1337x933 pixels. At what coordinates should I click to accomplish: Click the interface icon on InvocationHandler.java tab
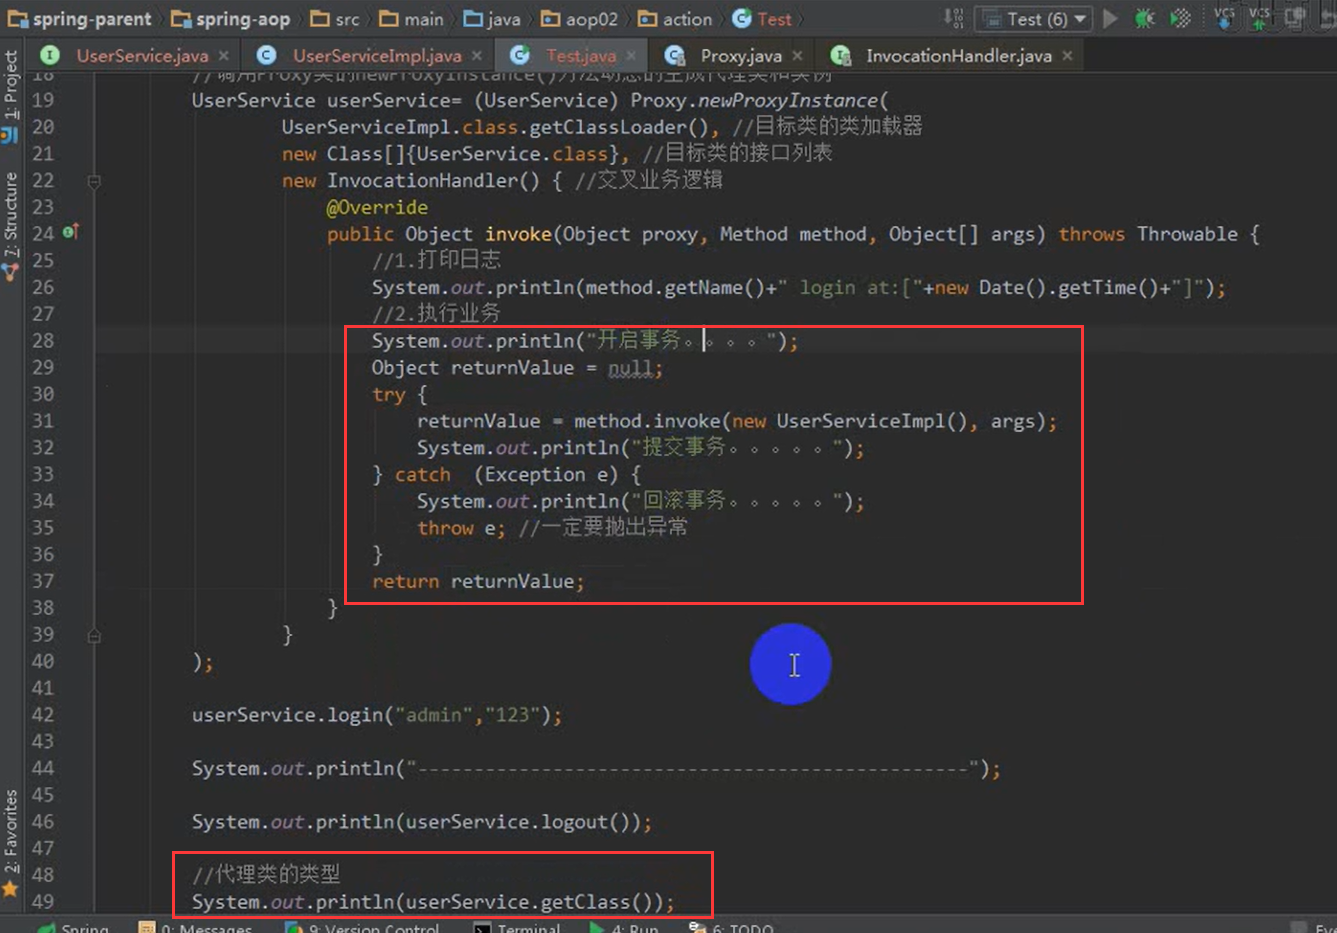click(841, 55)
